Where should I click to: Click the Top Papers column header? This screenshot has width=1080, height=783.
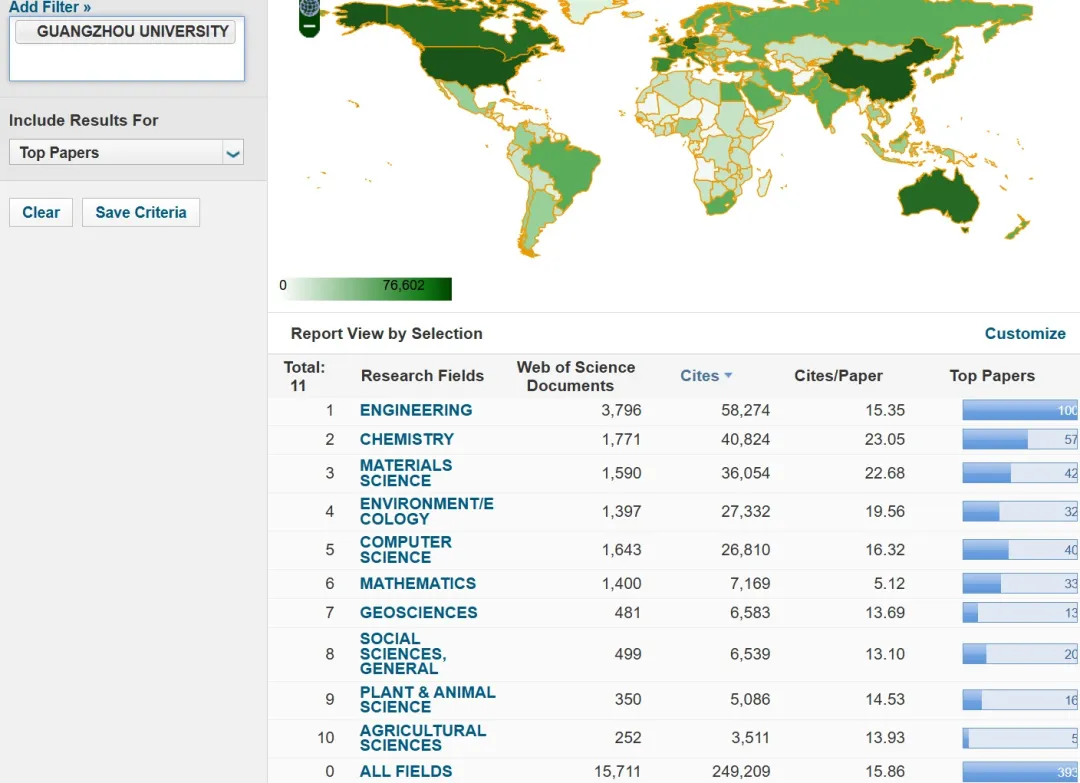tap(992, 375)
